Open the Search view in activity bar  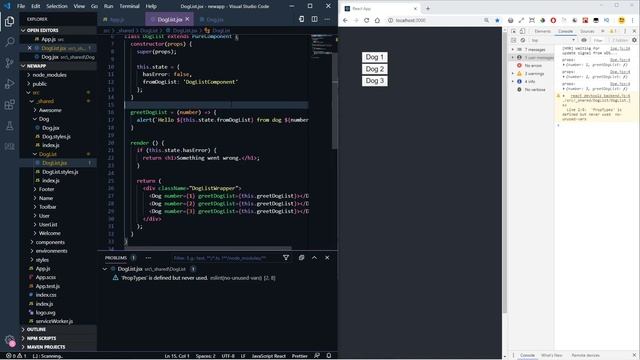9,42
